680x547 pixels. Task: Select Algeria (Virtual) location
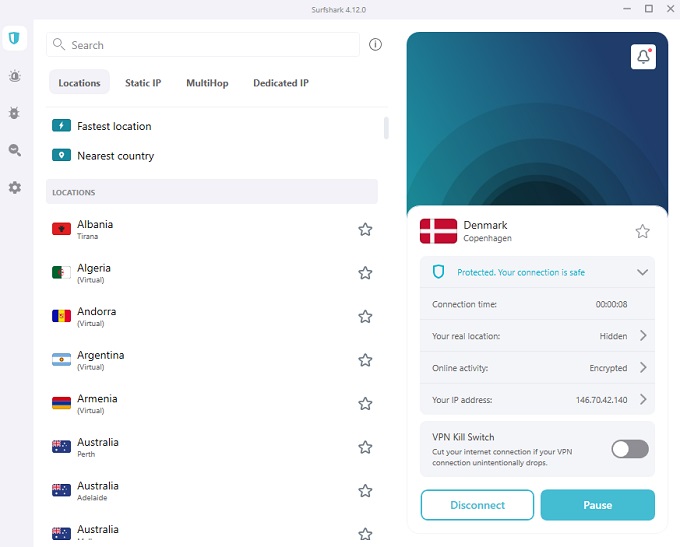pos(212,273)
